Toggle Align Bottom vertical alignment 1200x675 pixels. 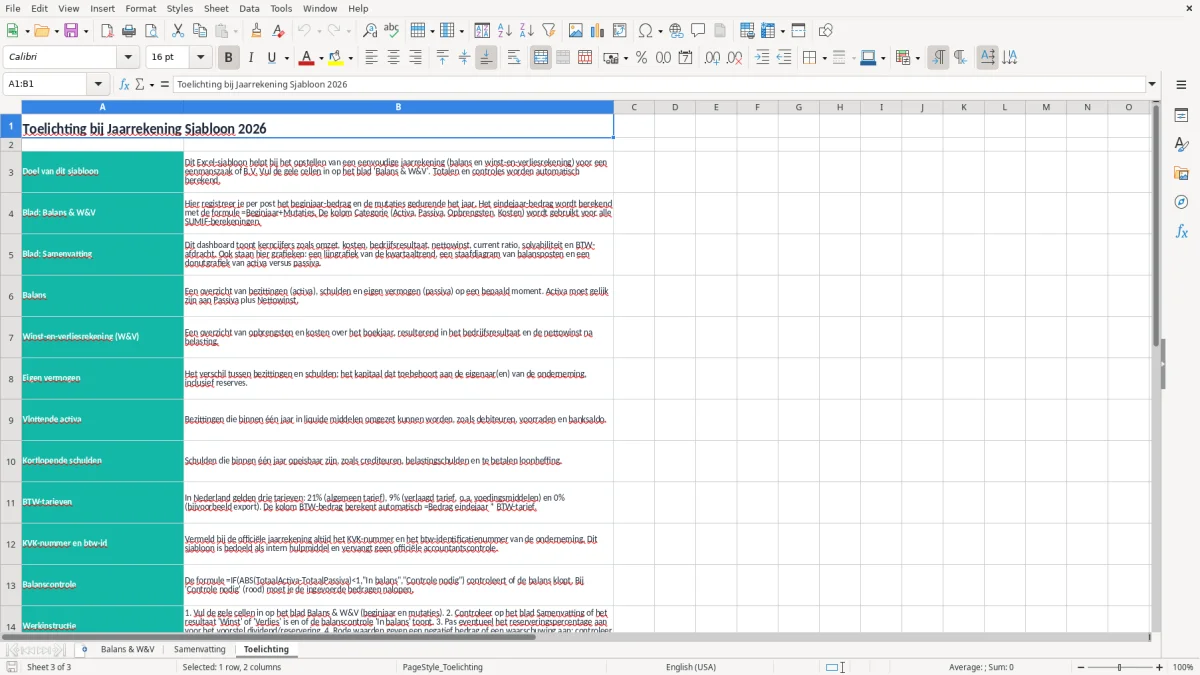point(486,58)
